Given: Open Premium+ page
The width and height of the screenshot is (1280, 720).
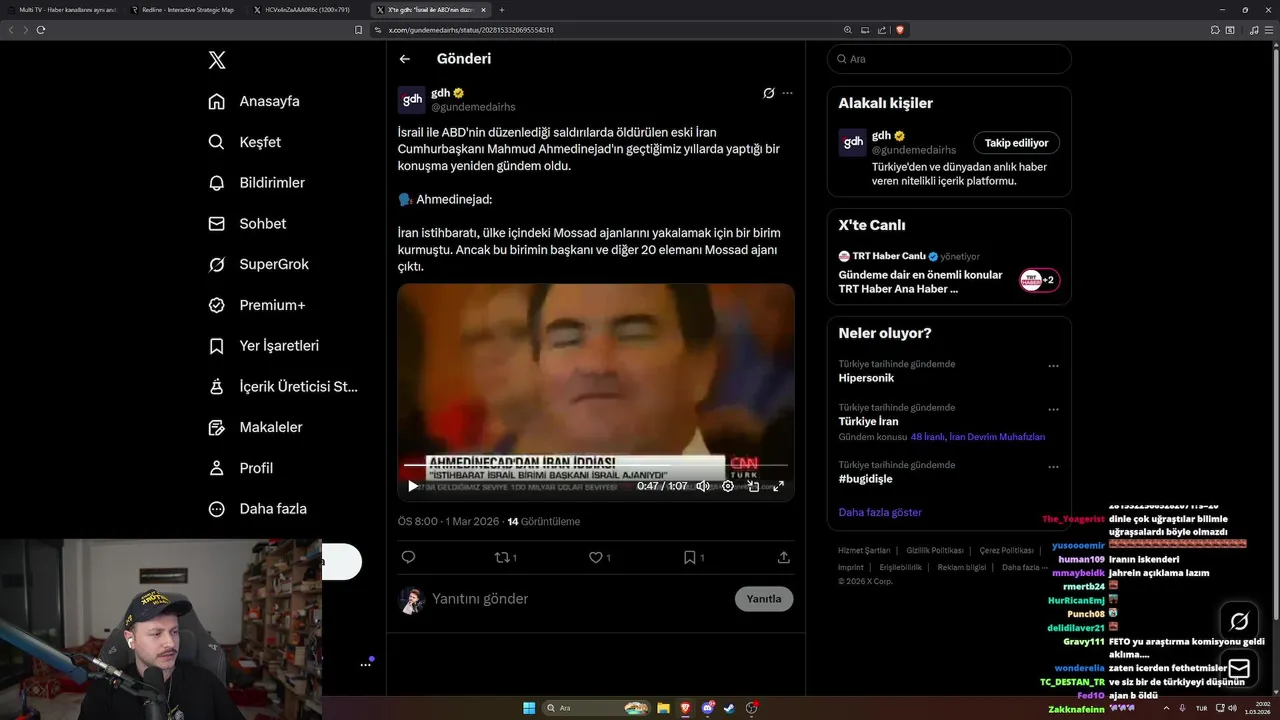Looking at the screenshot, I should (x=256, y=305).
